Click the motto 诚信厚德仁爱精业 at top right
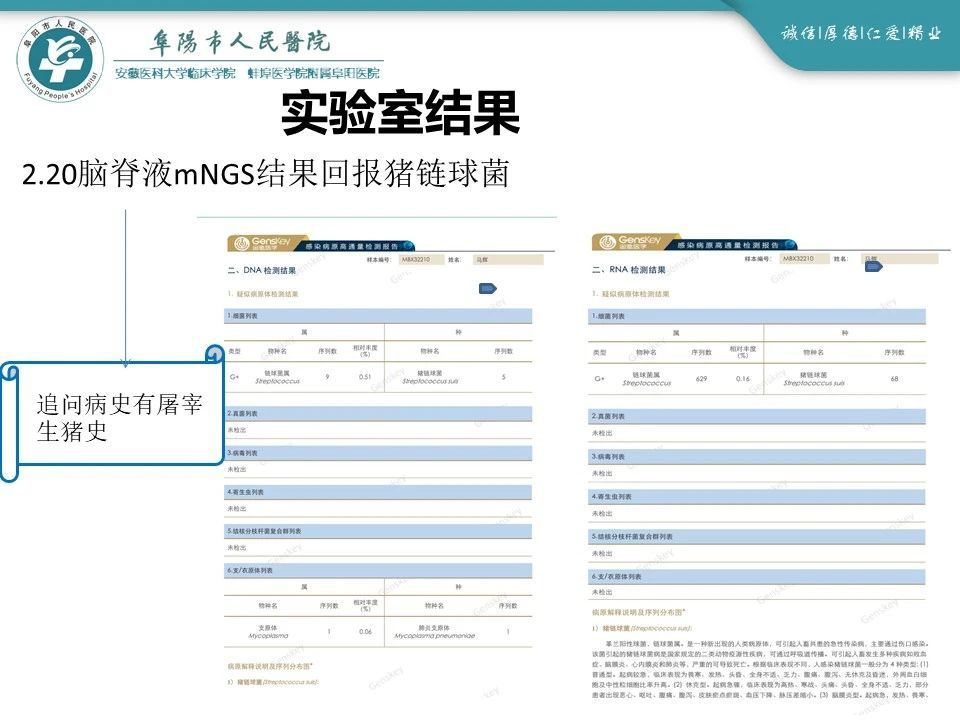This screenshot has height=720, width=960. 860,33
